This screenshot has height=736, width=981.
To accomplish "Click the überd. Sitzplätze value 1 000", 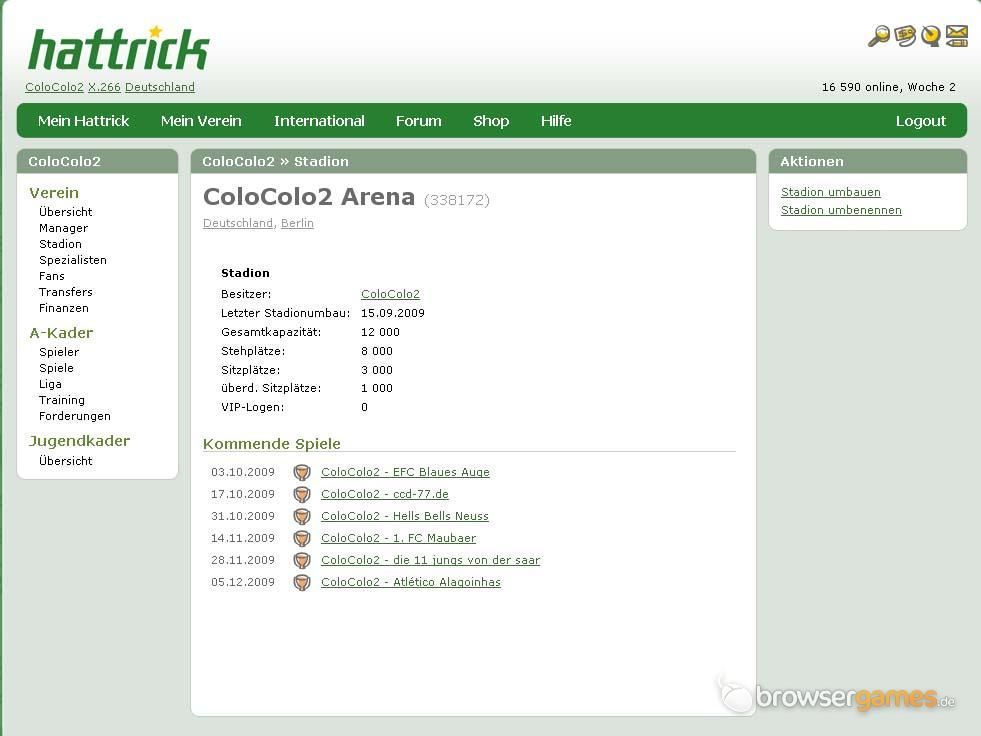I will point(377,389).
